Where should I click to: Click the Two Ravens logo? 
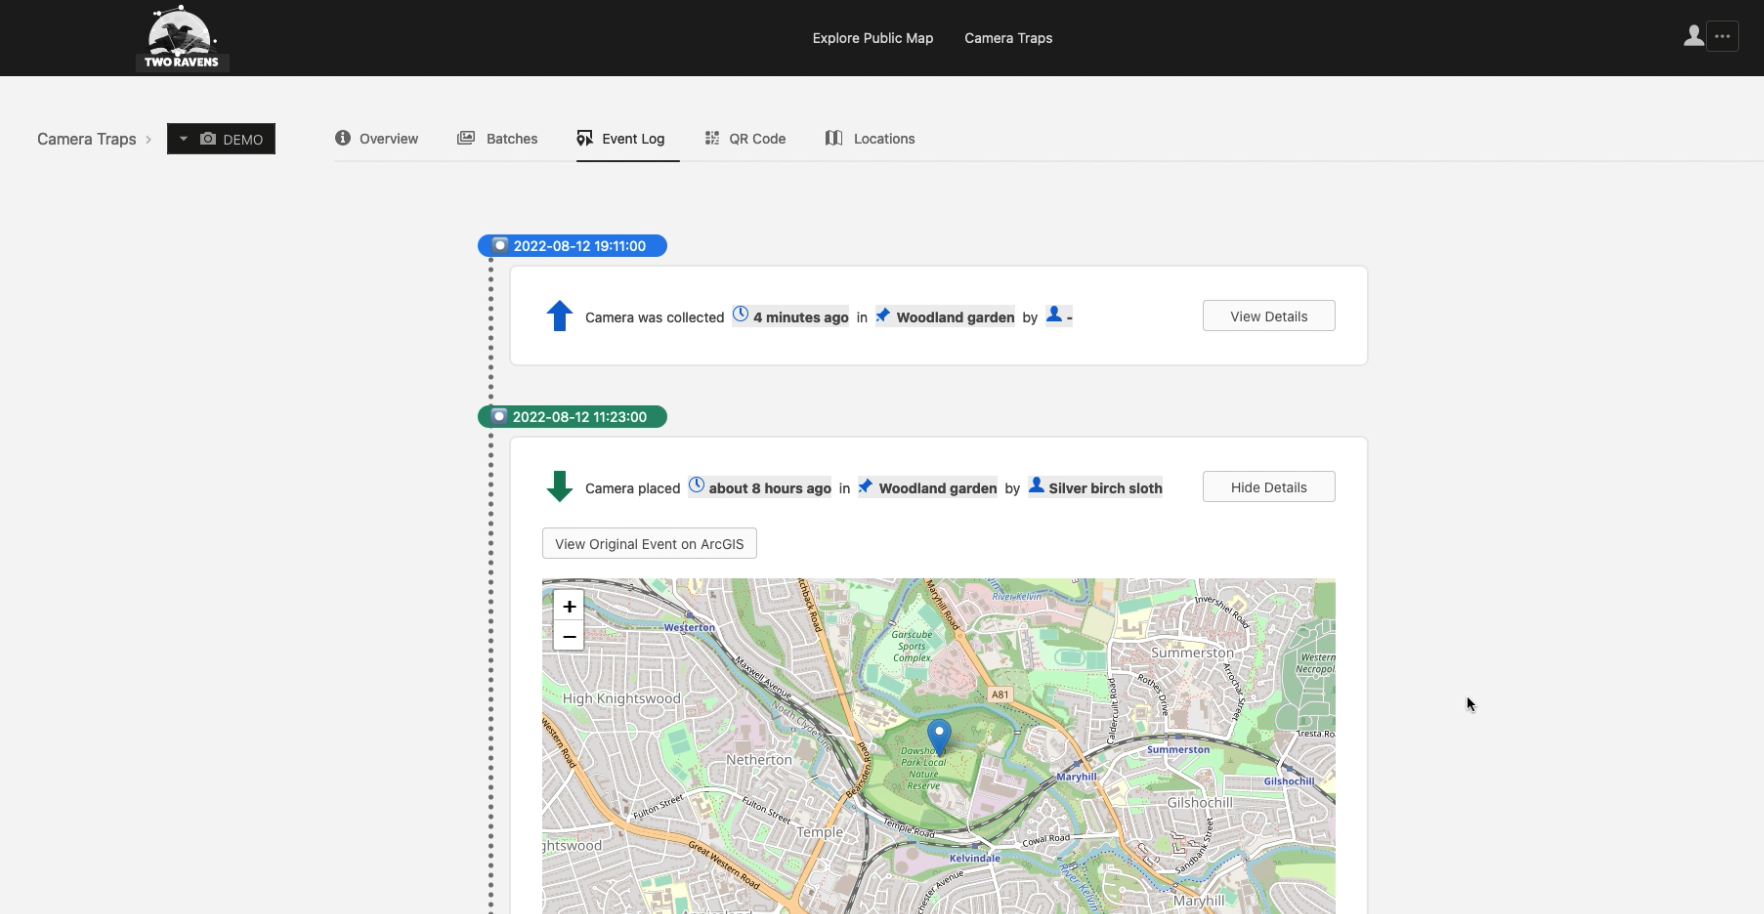182,38
